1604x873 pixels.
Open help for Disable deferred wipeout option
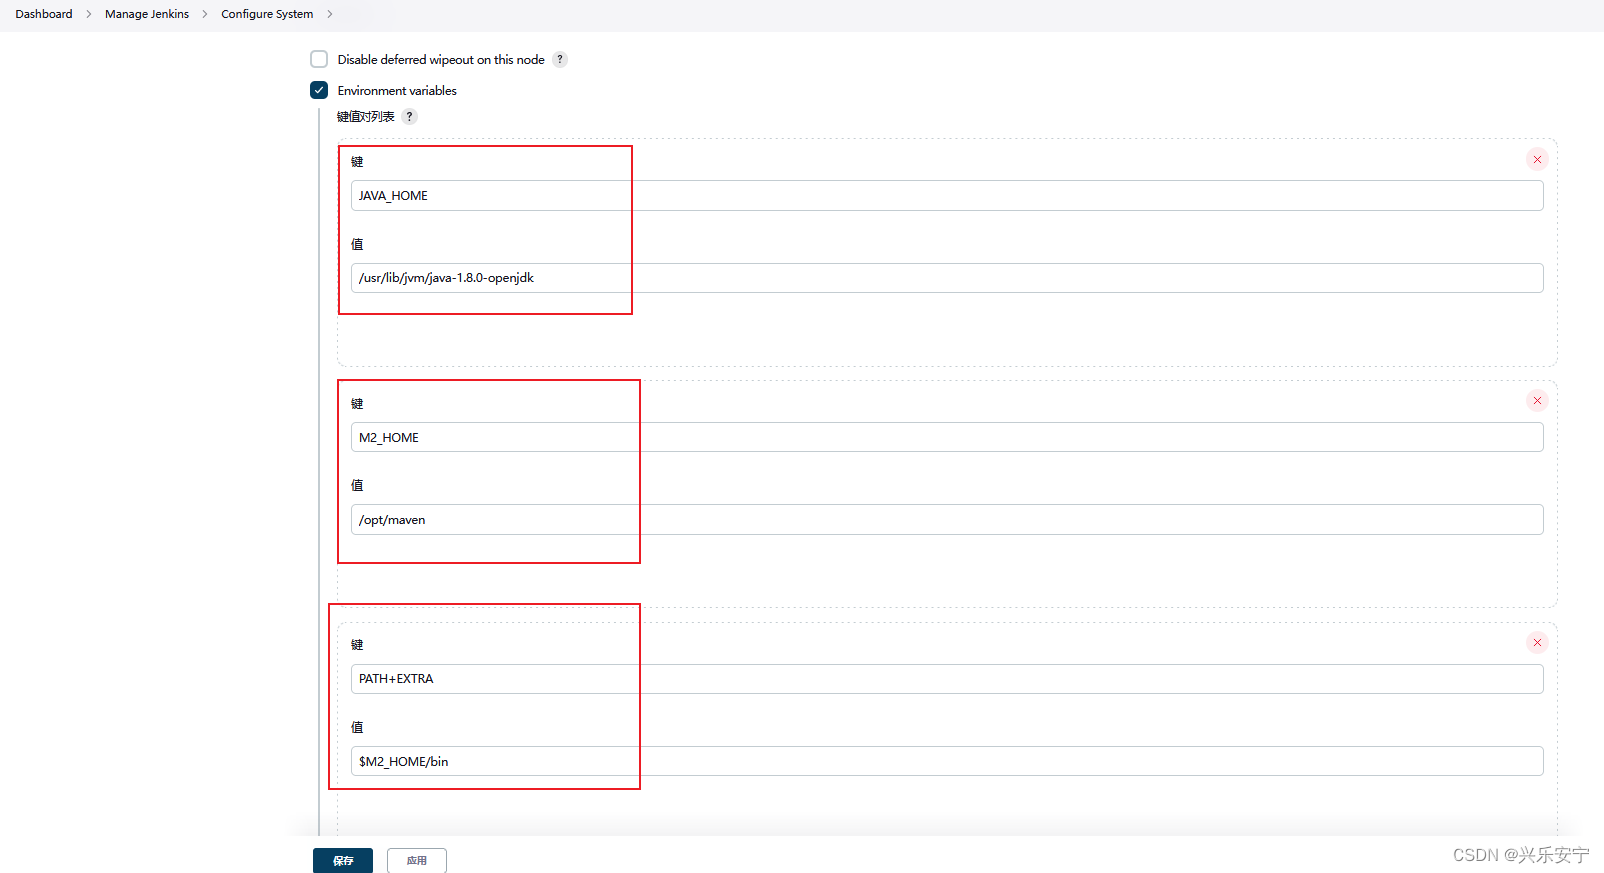click(560, 59)
